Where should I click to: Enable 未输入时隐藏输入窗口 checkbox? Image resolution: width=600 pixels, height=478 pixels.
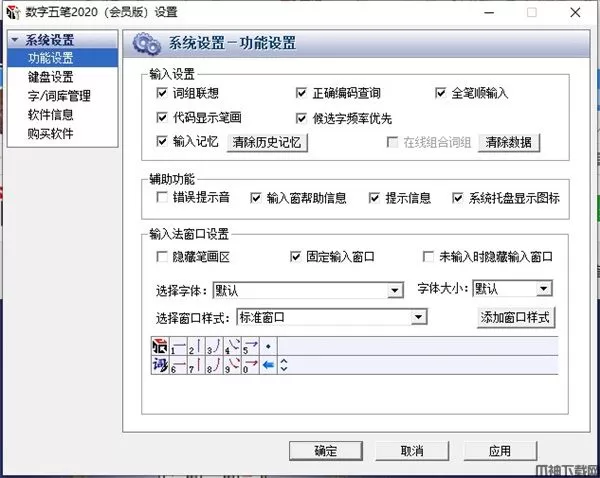pos(428,256)
